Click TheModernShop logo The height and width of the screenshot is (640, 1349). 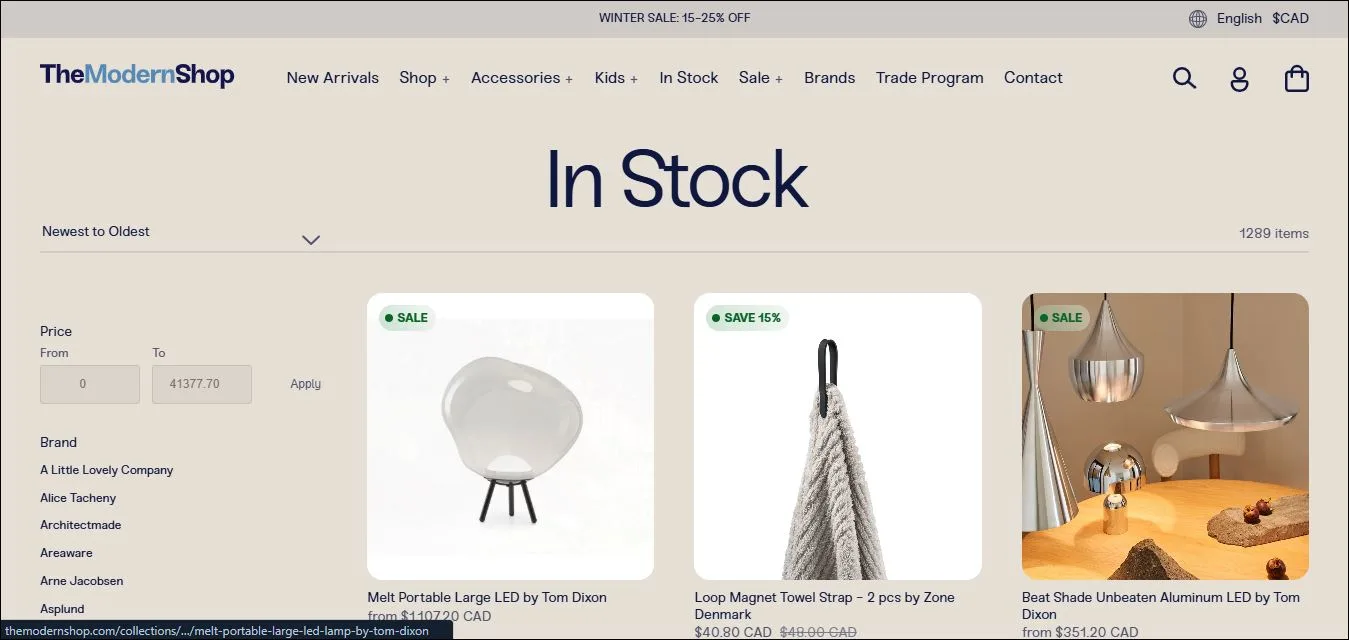pos(137,75)
